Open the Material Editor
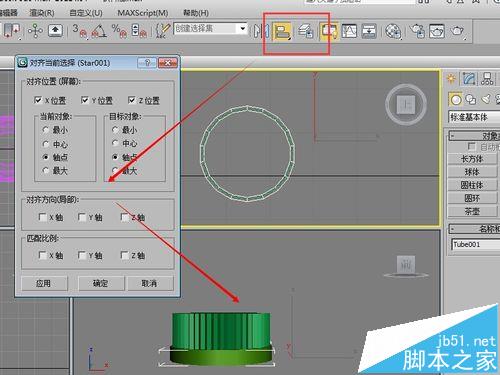The width and height of the screenshot is (500, 375). click(x=393, y=31)
